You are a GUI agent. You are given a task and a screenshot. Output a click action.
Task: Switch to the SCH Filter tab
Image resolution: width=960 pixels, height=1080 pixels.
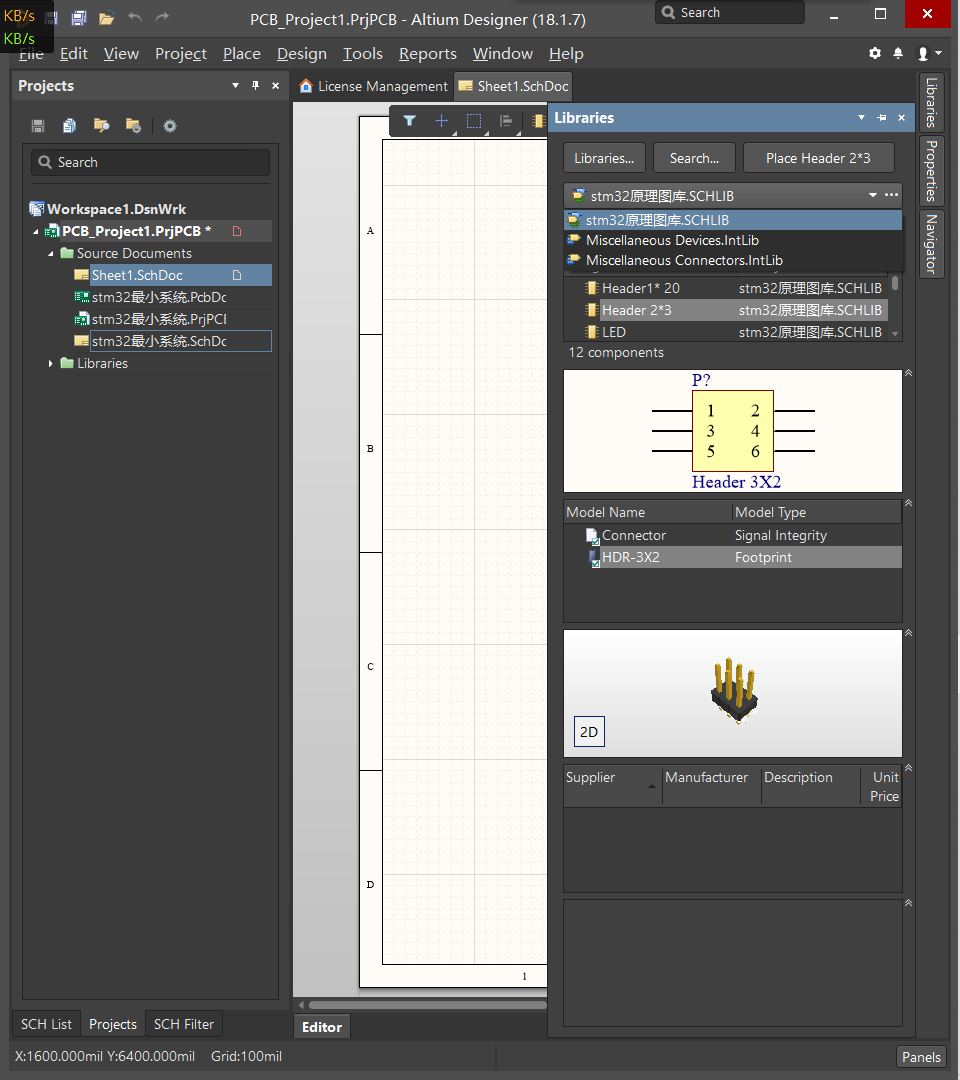coord(184,1024)
